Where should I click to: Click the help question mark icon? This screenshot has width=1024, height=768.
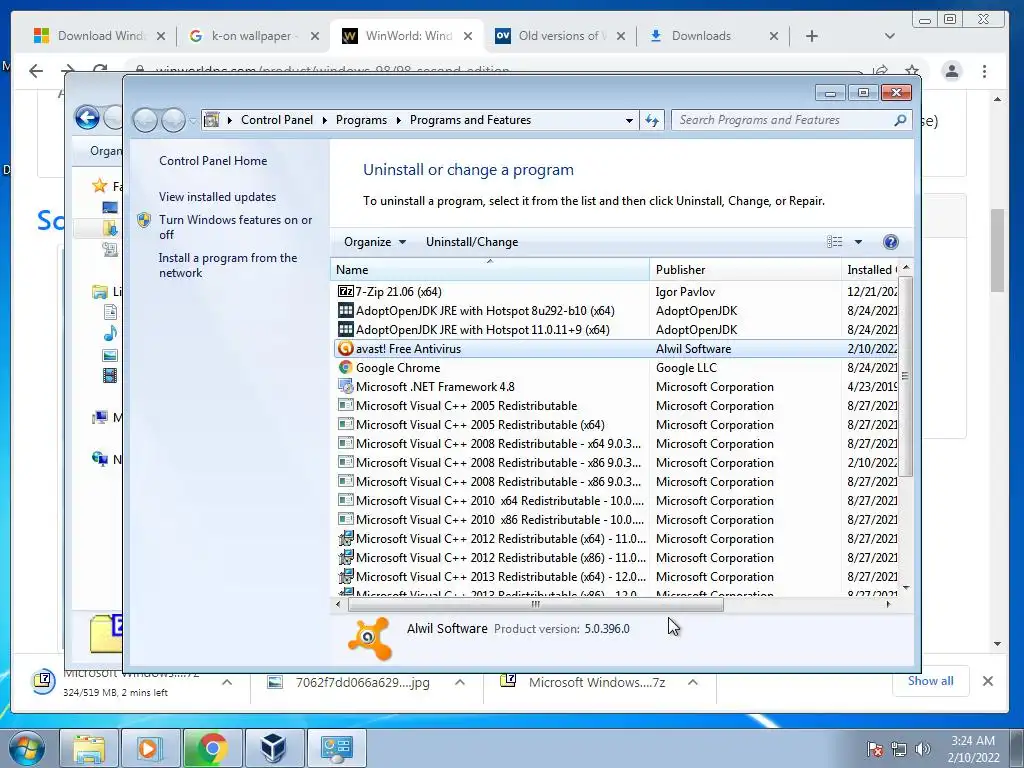click(890, 242)
